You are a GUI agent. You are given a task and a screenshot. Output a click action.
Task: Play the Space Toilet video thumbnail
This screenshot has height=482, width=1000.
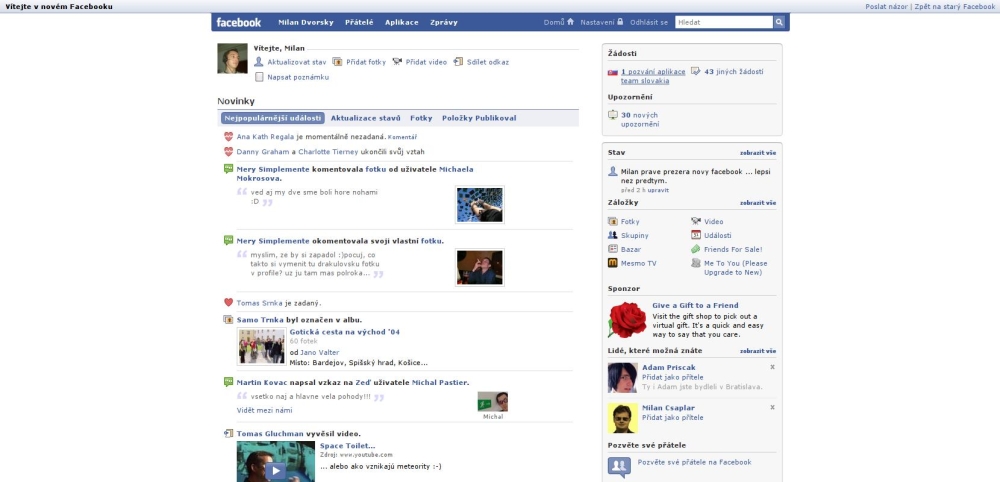[x=276, y=461]
